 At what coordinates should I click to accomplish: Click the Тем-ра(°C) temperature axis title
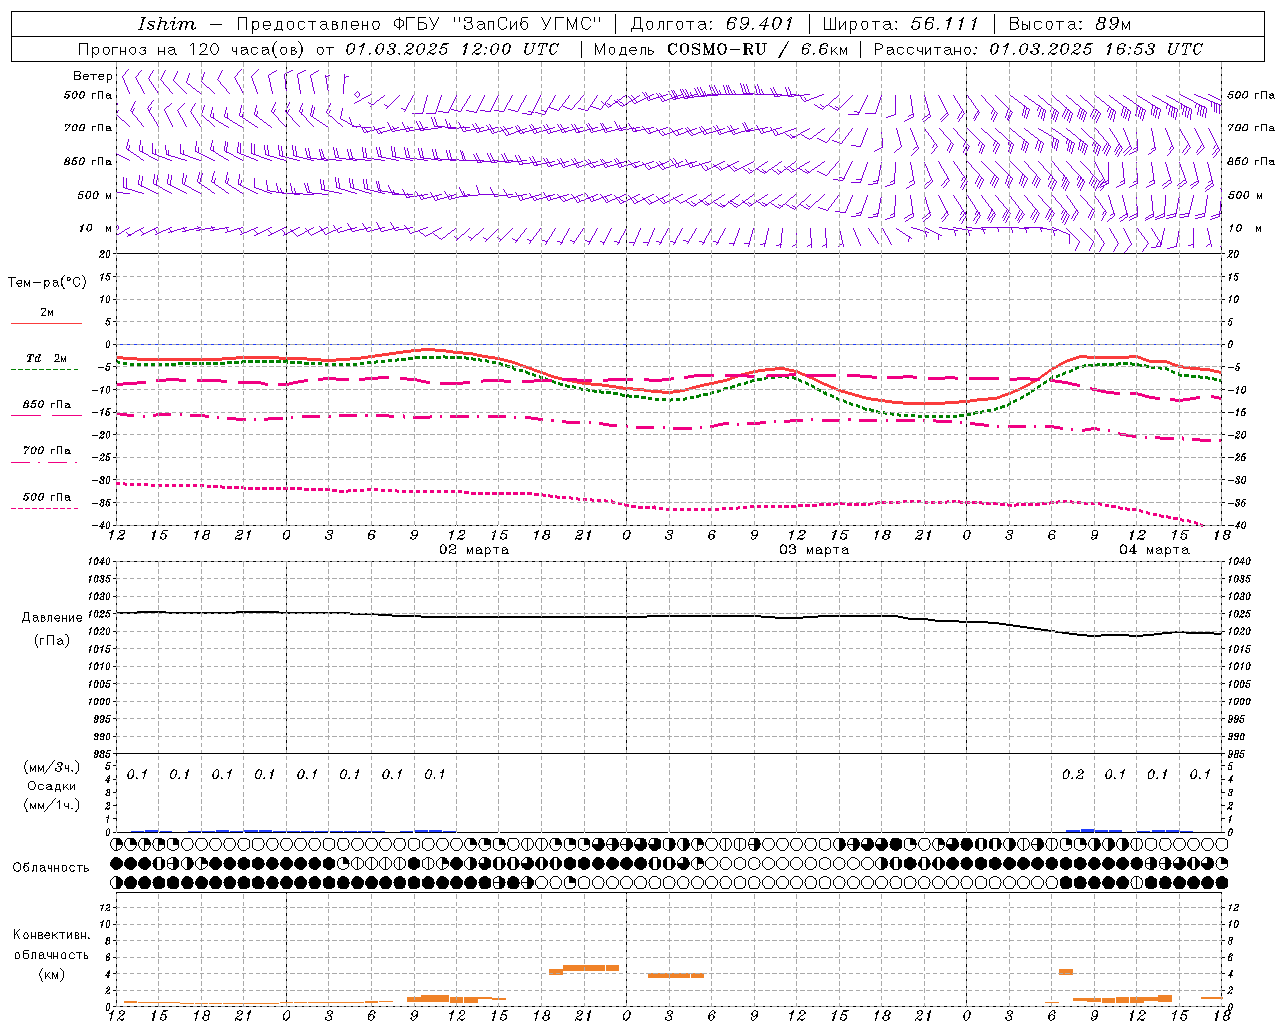(47, 283)
